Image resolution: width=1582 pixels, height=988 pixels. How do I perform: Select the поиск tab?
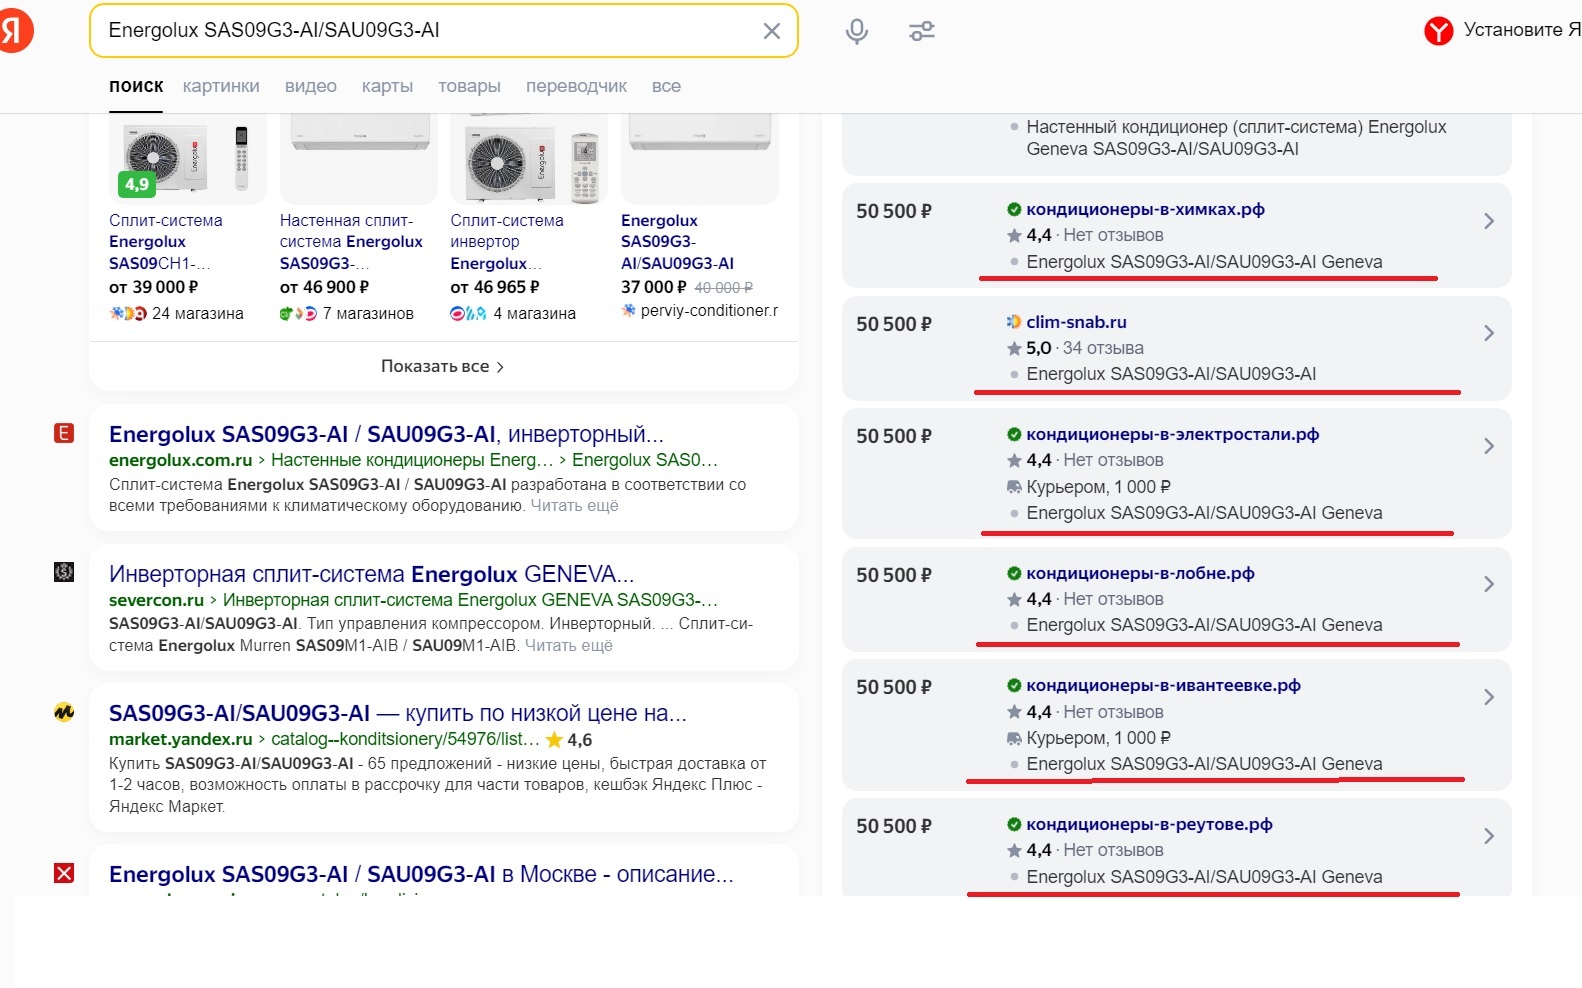pos(136,86)
